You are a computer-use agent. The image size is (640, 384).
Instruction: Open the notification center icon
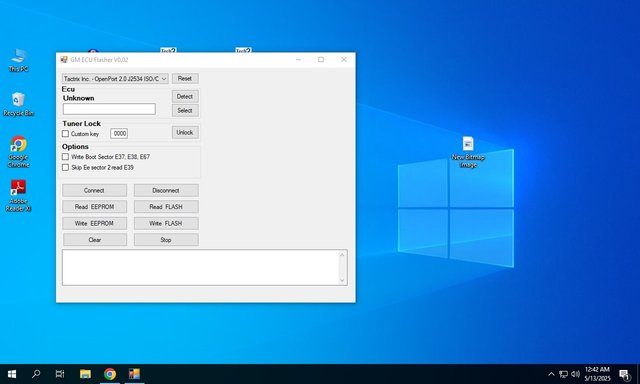[x=625, y=374]
